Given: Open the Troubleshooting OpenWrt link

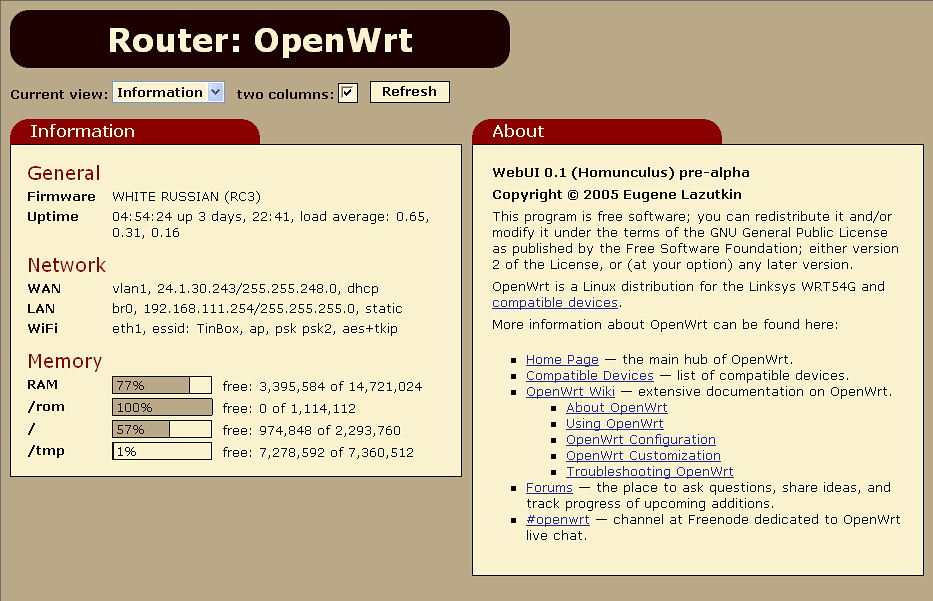Looking at the screenshot, I should (x=650, y=472).
